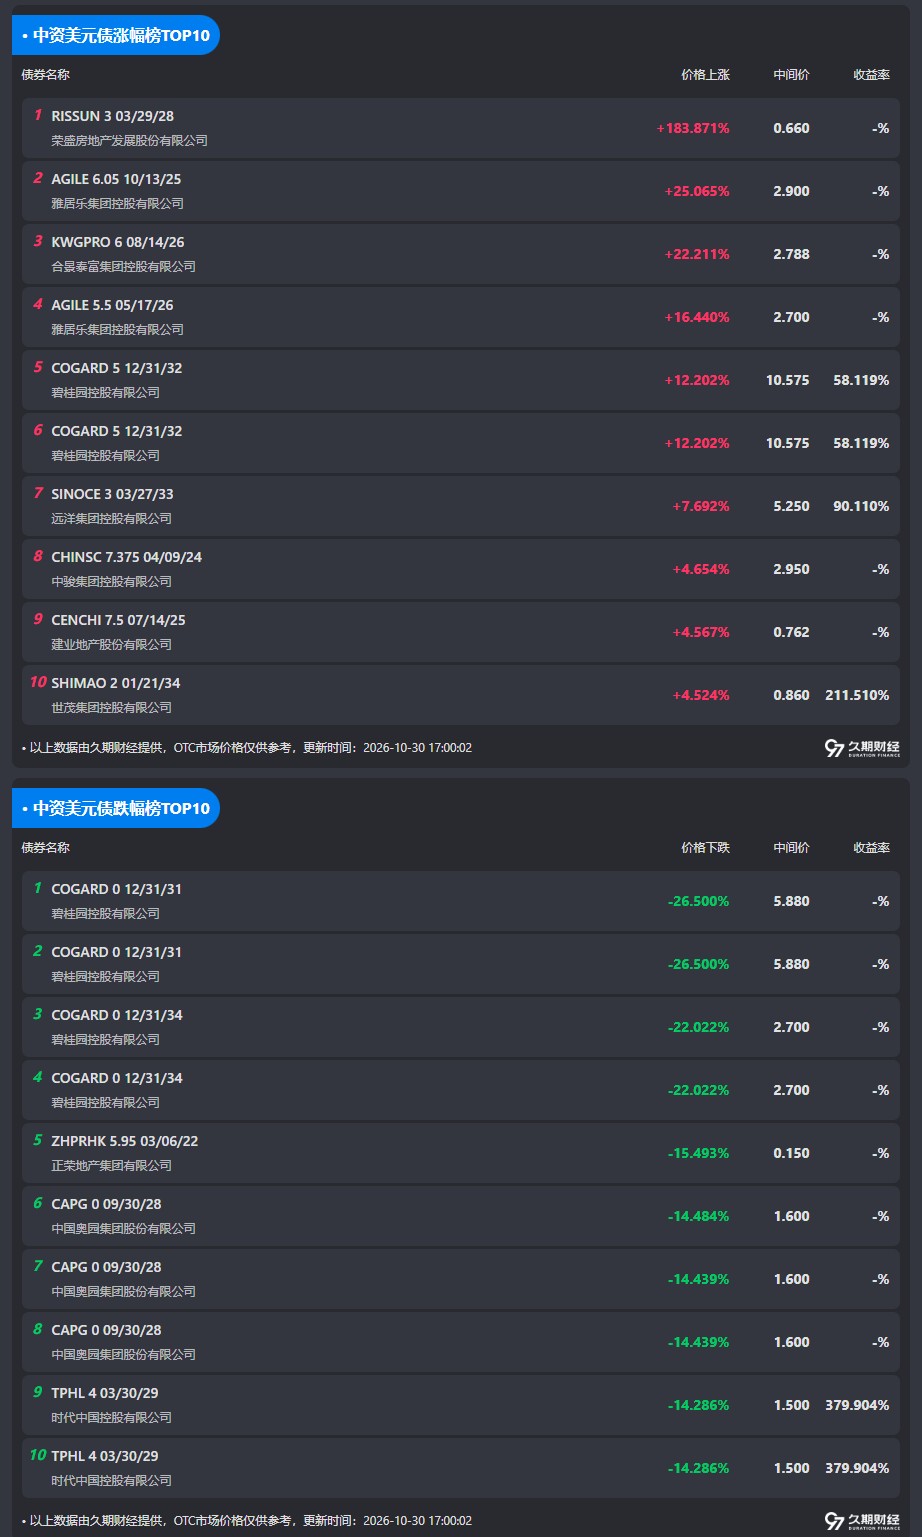This screenshot has height=1537, width=922.
Task: Click issuer 远洋集团控股有限公司
Action: click(x=112, y=519)
